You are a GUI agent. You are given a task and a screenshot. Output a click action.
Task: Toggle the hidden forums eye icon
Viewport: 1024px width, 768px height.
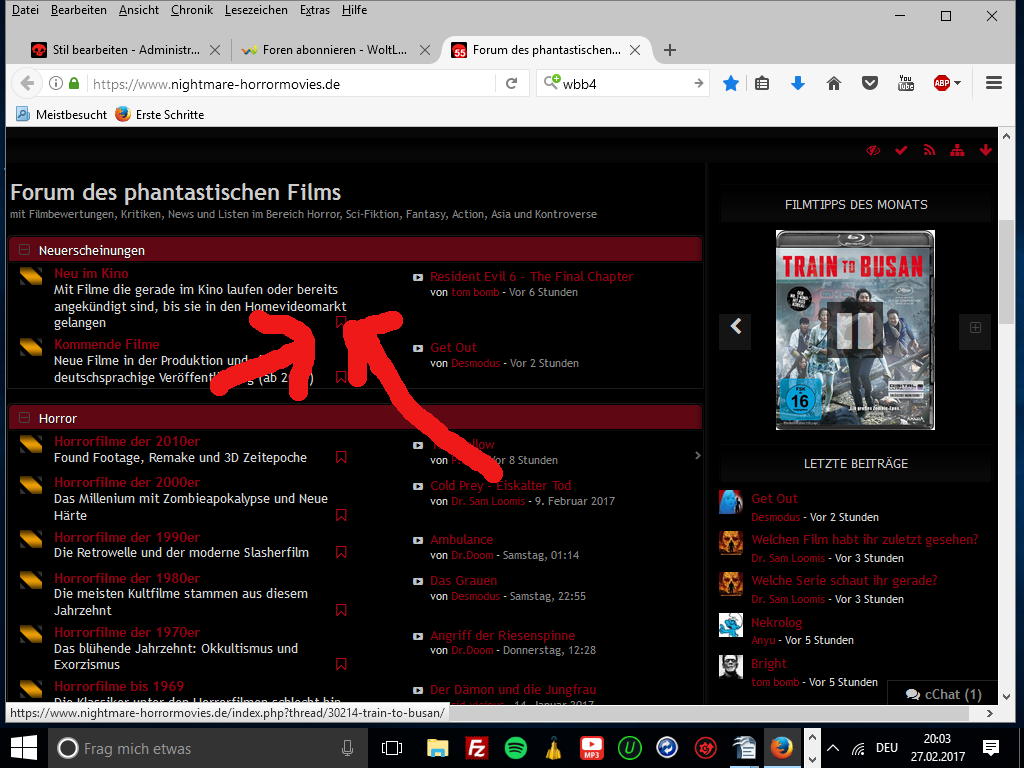point(873,151)
